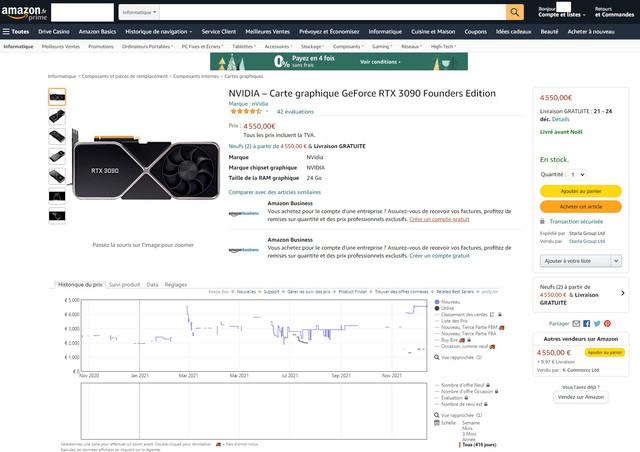640x452 pixels.
Task: Open 42 évaluations link
Action: click(295, 111)
